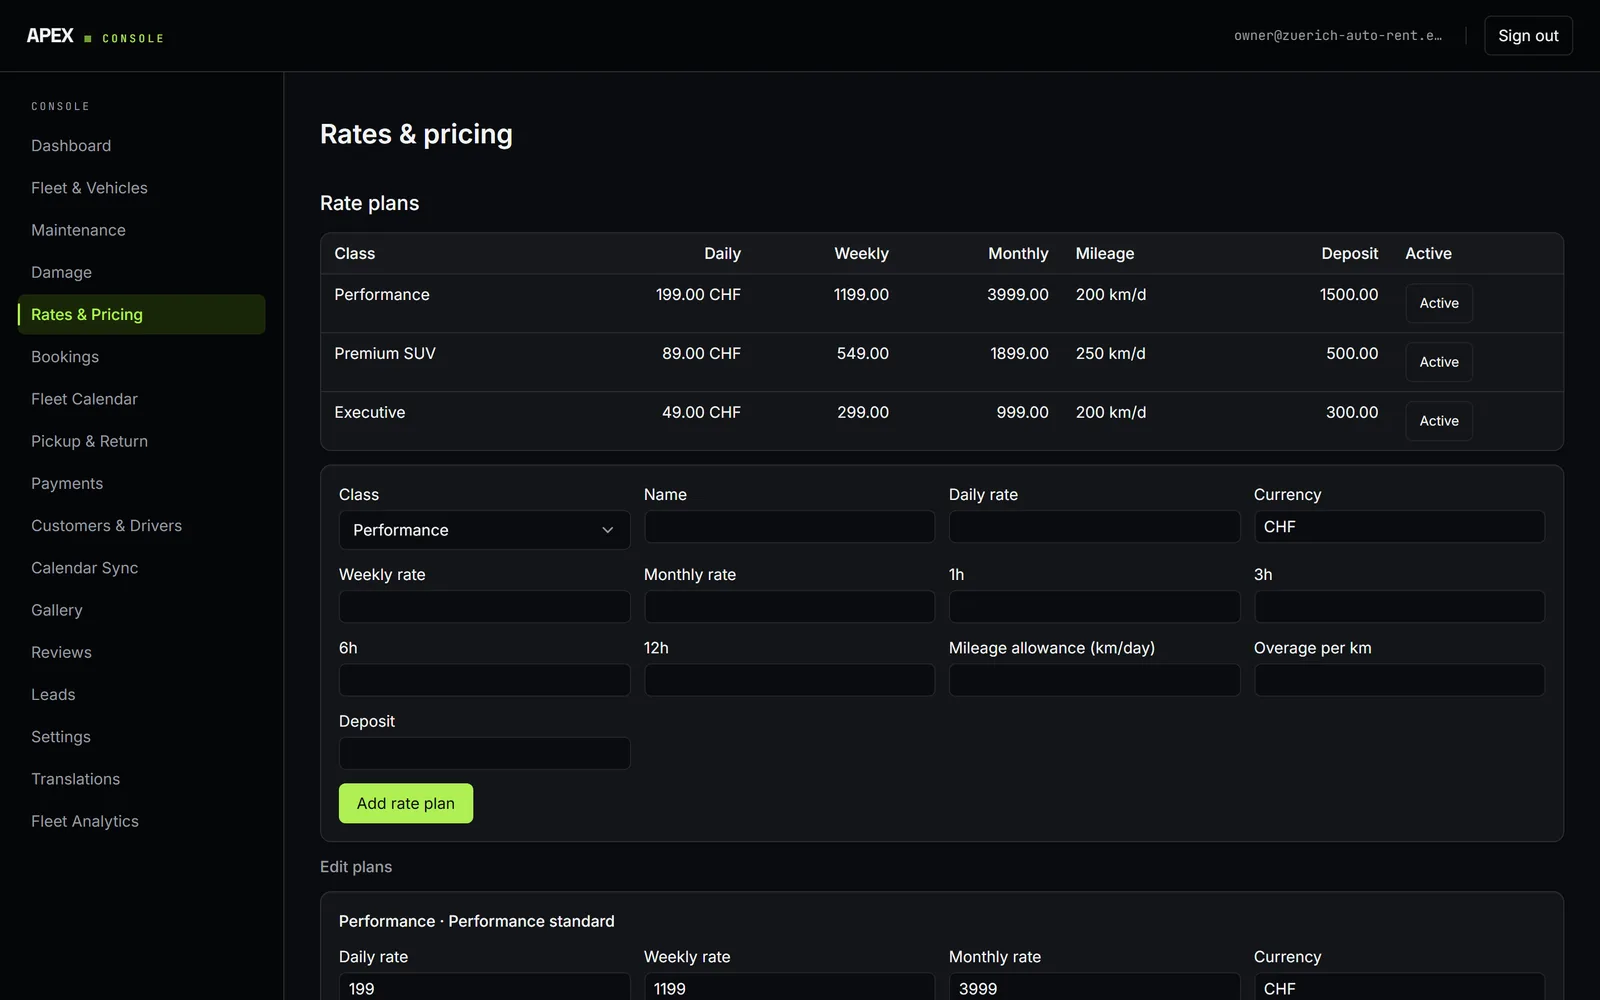Focus the Overage per km field
Screen dimensions: 1600x1000
pos(1399,680)
